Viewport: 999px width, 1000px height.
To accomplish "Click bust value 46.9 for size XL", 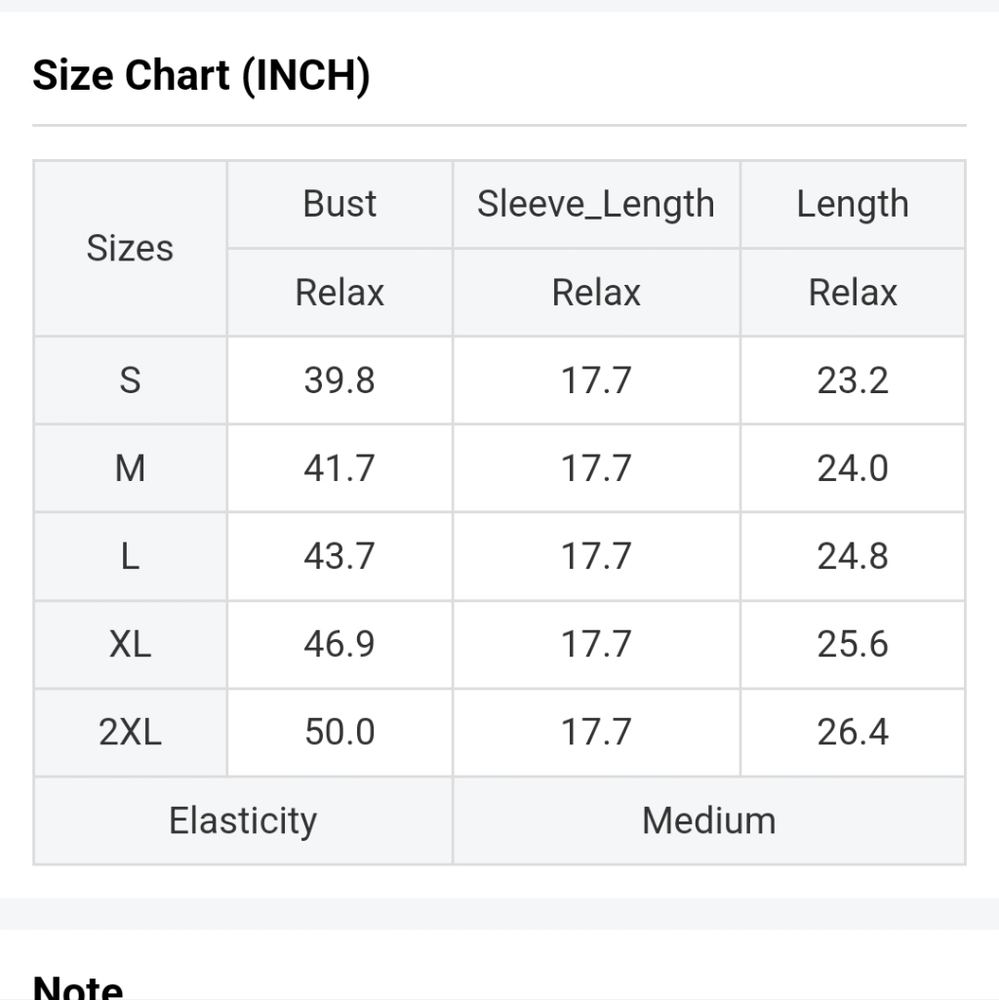I will pos(339,644).
